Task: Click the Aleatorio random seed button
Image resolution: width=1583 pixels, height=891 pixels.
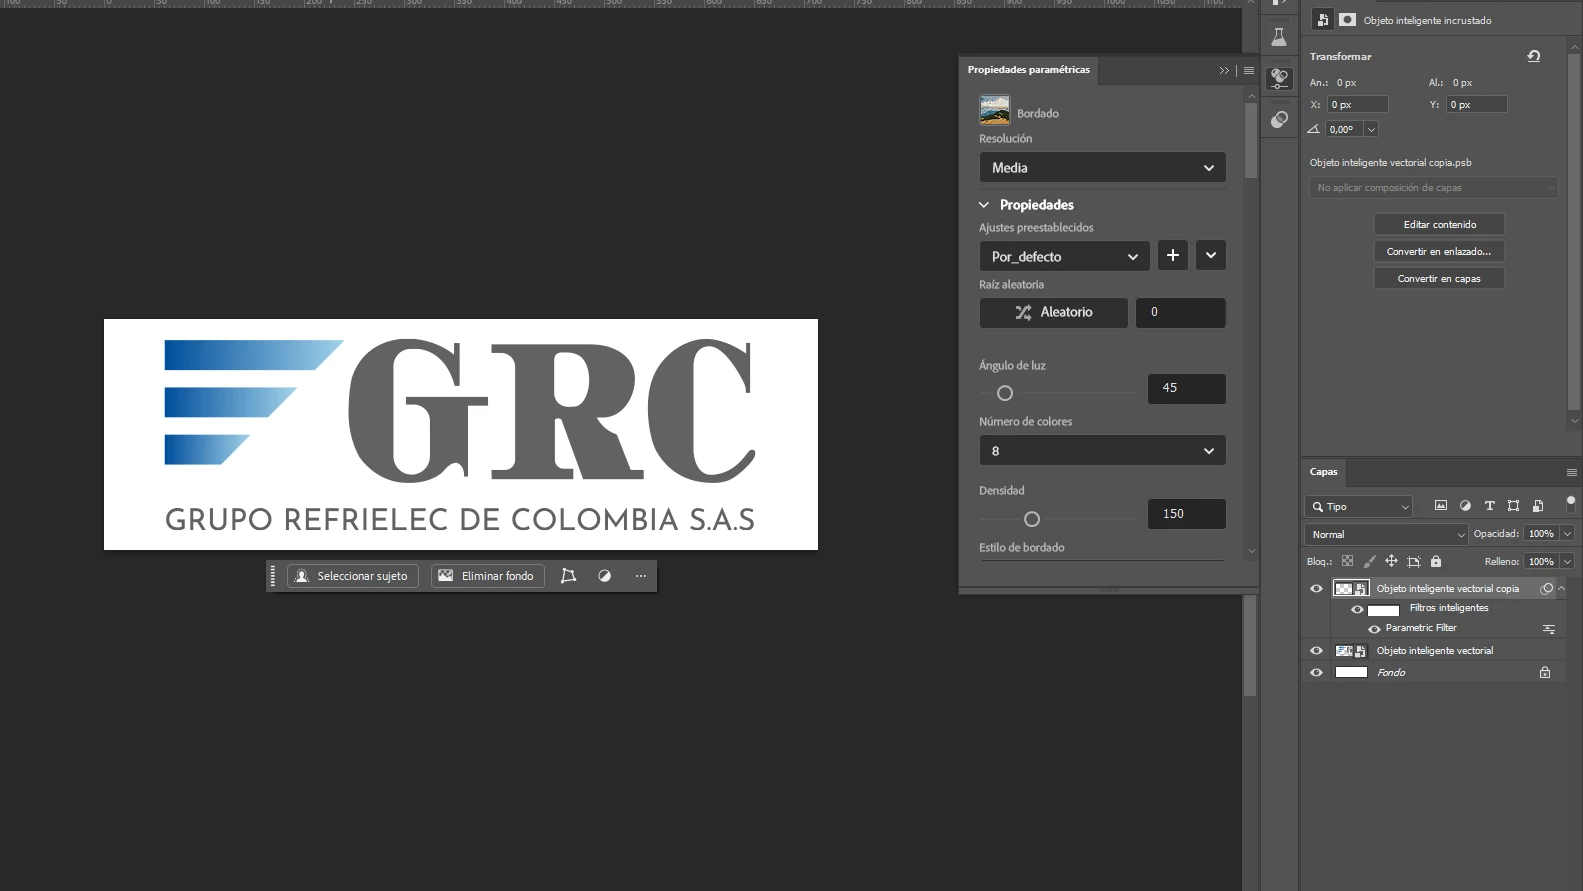Action: coord(1054,313)
